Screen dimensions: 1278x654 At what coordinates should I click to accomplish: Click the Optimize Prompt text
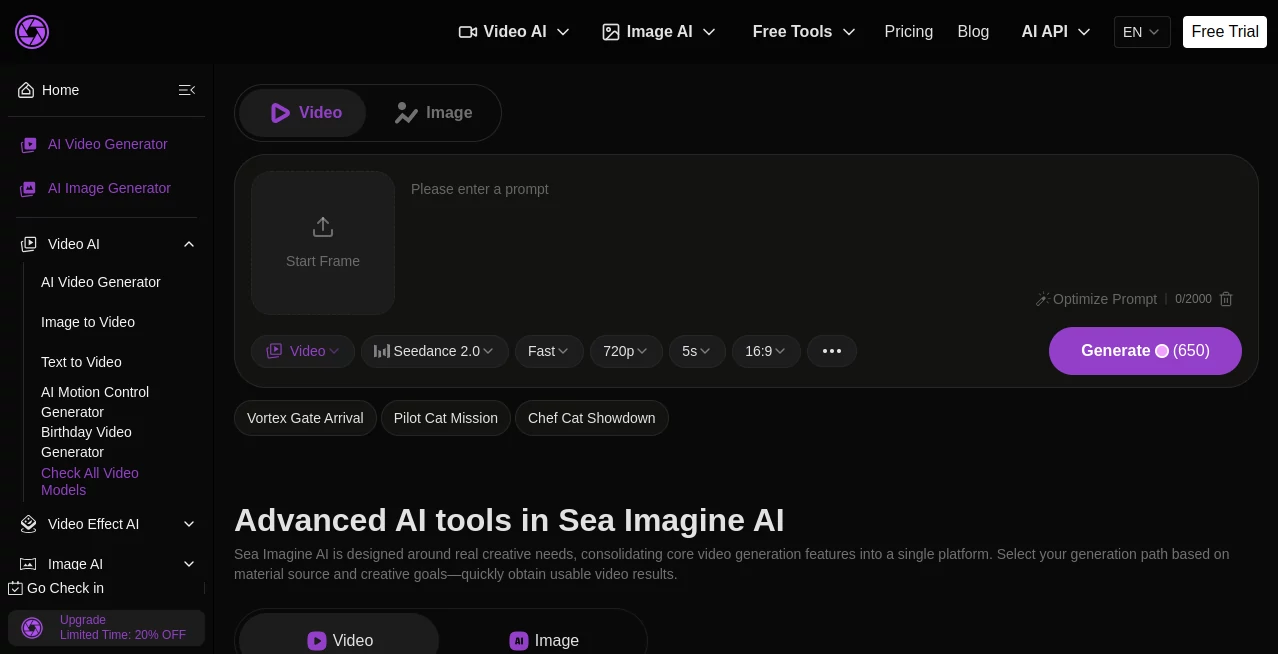(1105, 299)
